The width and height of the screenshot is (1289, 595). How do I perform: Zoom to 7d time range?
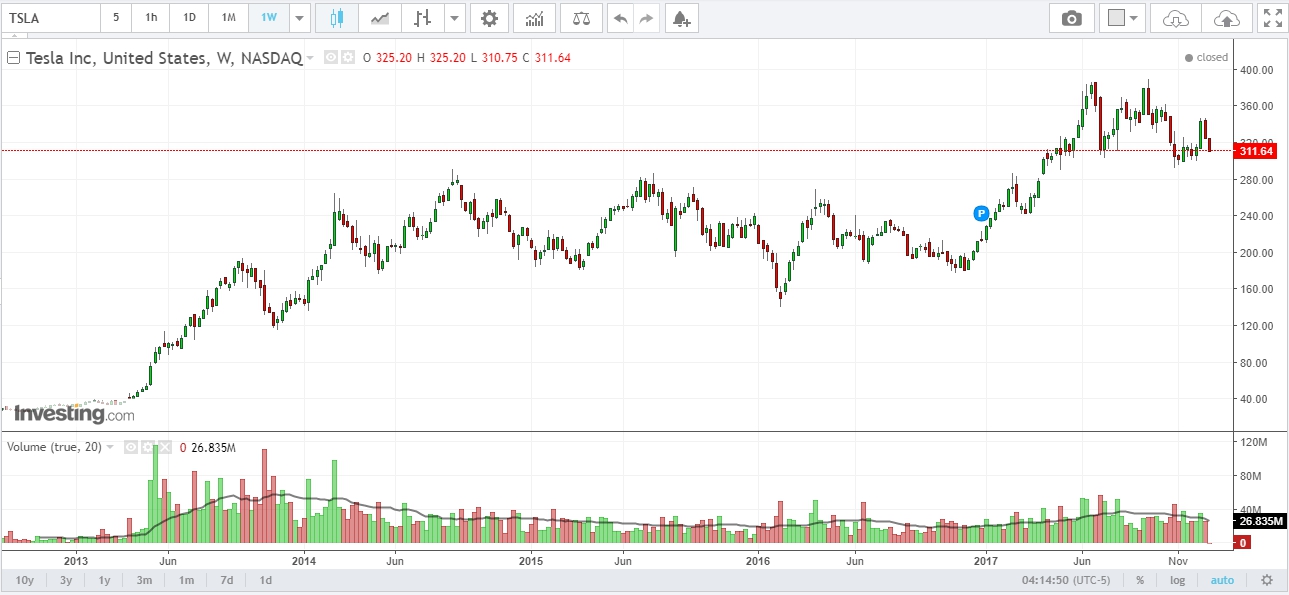pyautogui.click(x=227, y=580)
